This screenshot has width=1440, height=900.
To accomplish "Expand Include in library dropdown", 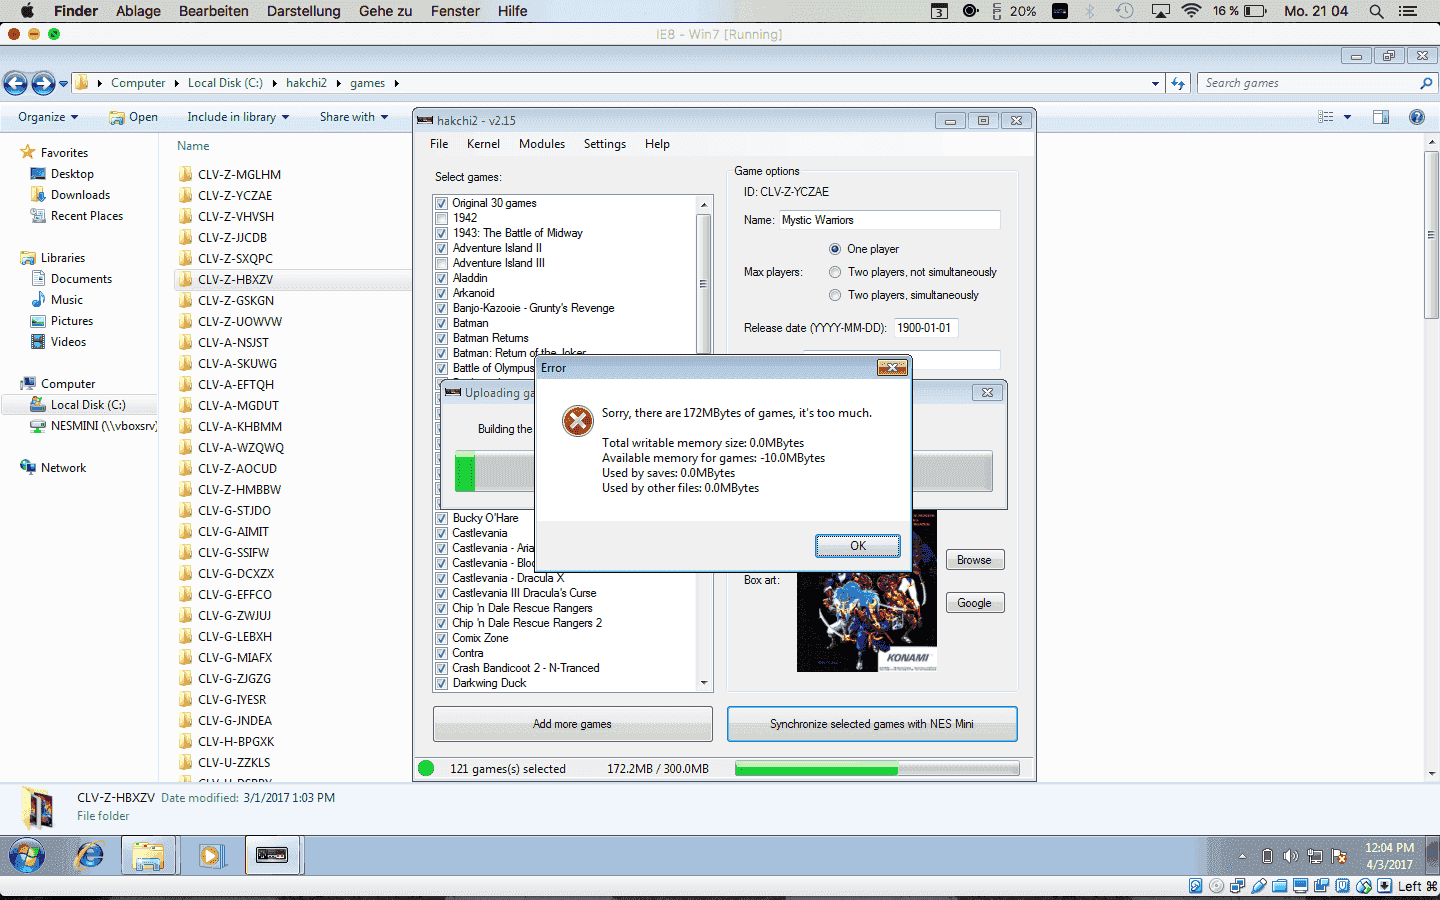I will click(238, 117).
